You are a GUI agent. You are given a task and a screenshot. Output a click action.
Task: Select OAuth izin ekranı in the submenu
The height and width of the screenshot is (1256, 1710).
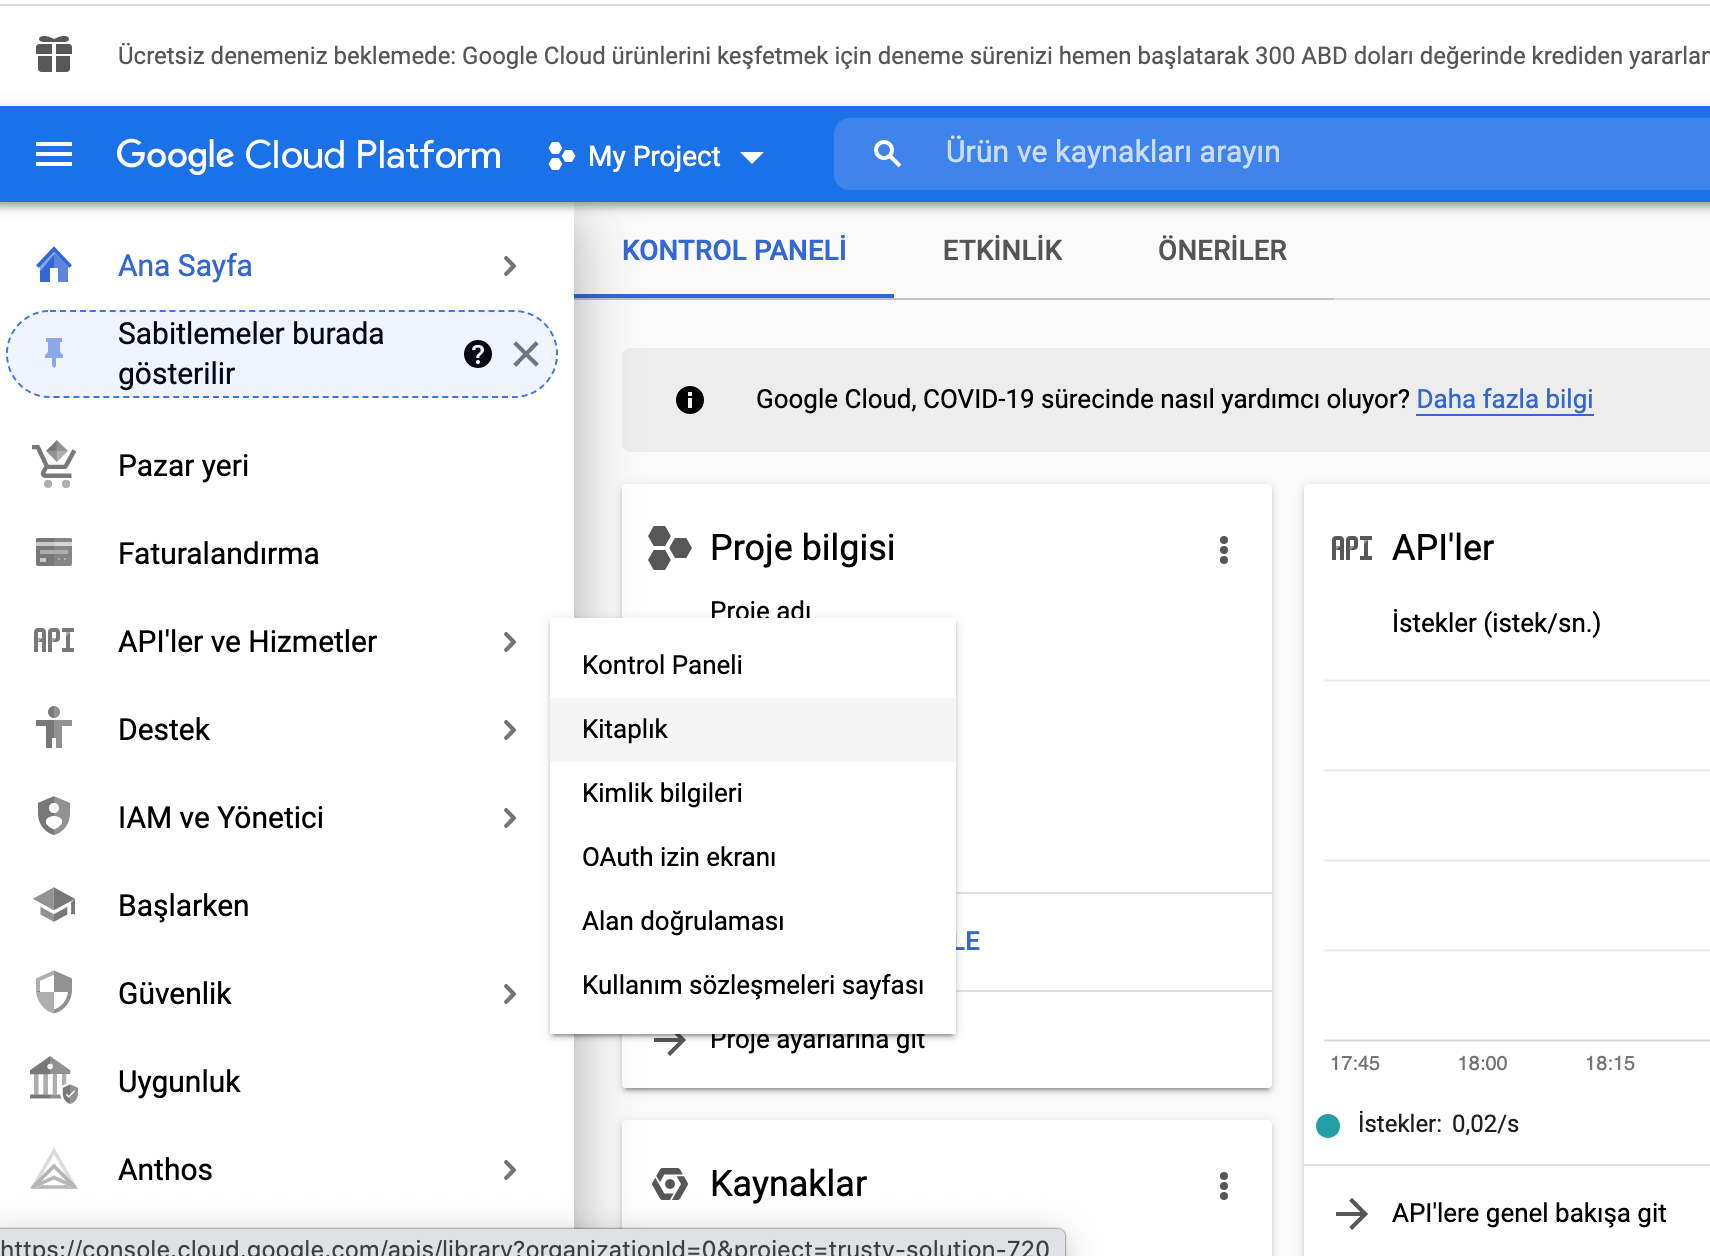[753, 857]
